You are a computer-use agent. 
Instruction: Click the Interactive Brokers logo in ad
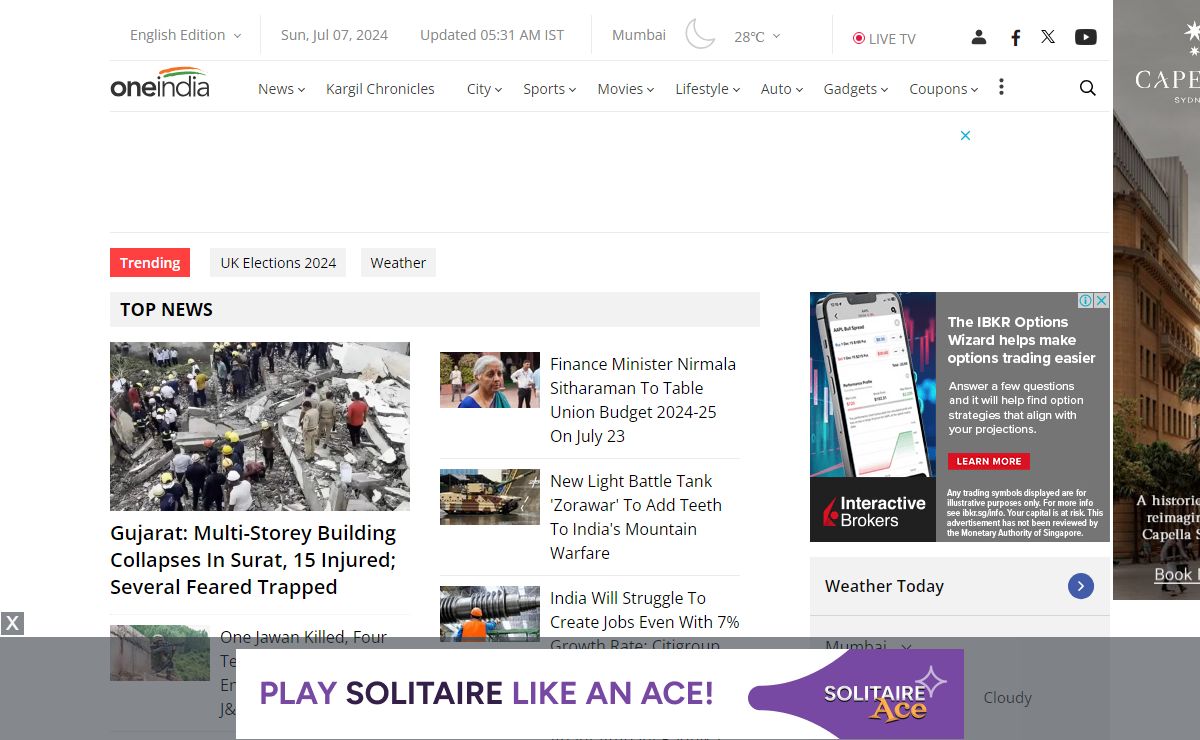tap(875, 511)
